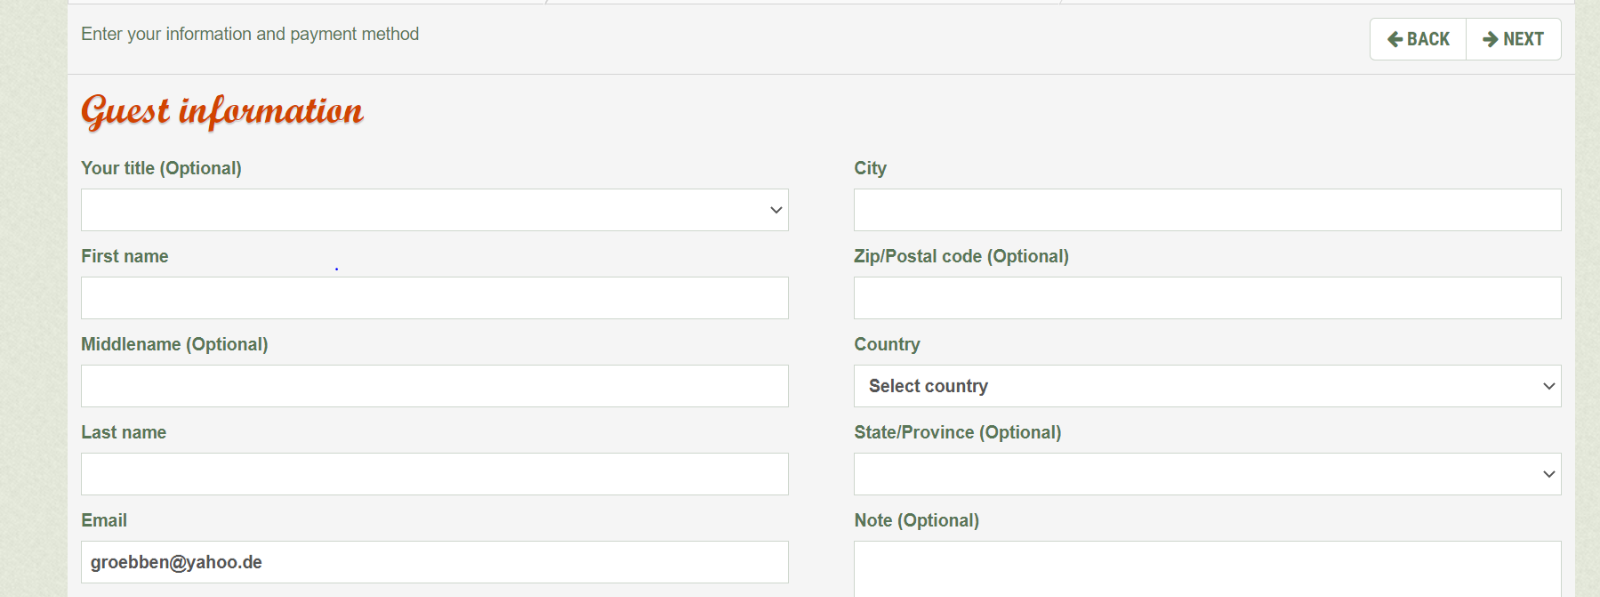
Task: Click the 'Guest information' heading
Action: tap(222, 111)
